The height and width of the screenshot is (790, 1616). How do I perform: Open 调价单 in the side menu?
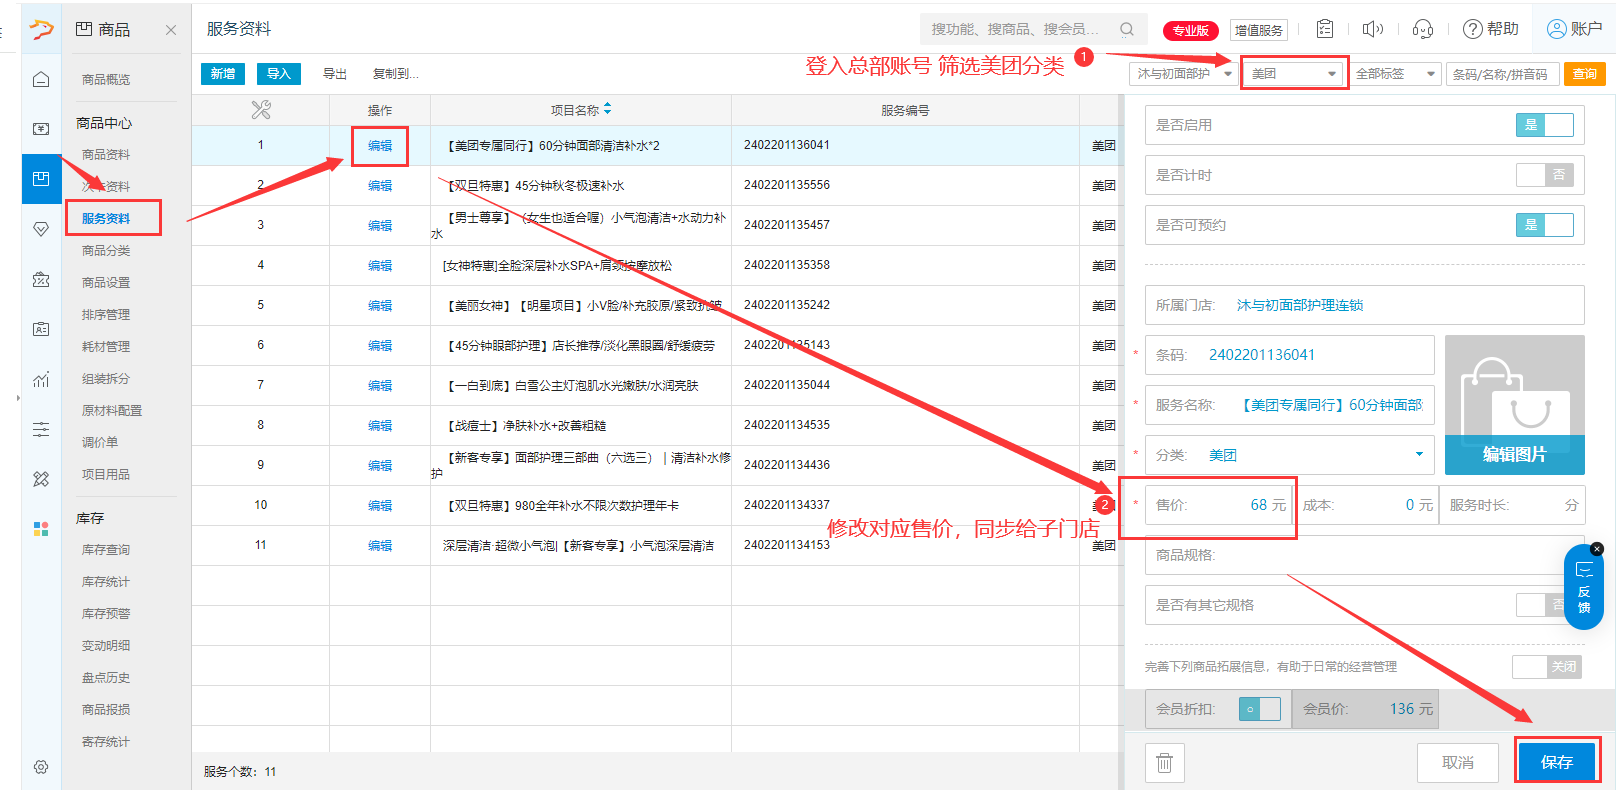click(100, 443)
